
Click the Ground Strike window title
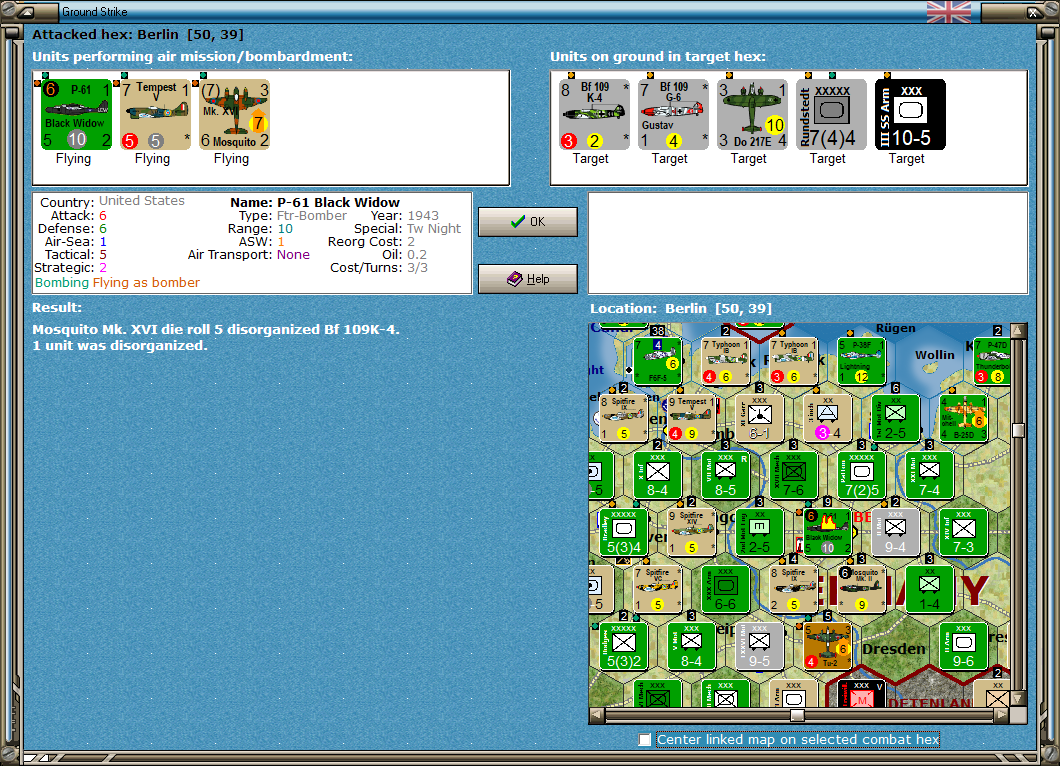click(95, 11)
